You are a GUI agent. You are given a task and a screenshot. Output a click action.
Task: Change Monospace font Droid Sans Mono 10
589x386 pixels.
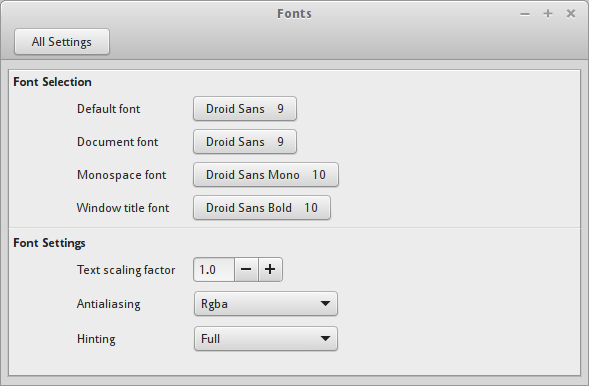(266, 175)
